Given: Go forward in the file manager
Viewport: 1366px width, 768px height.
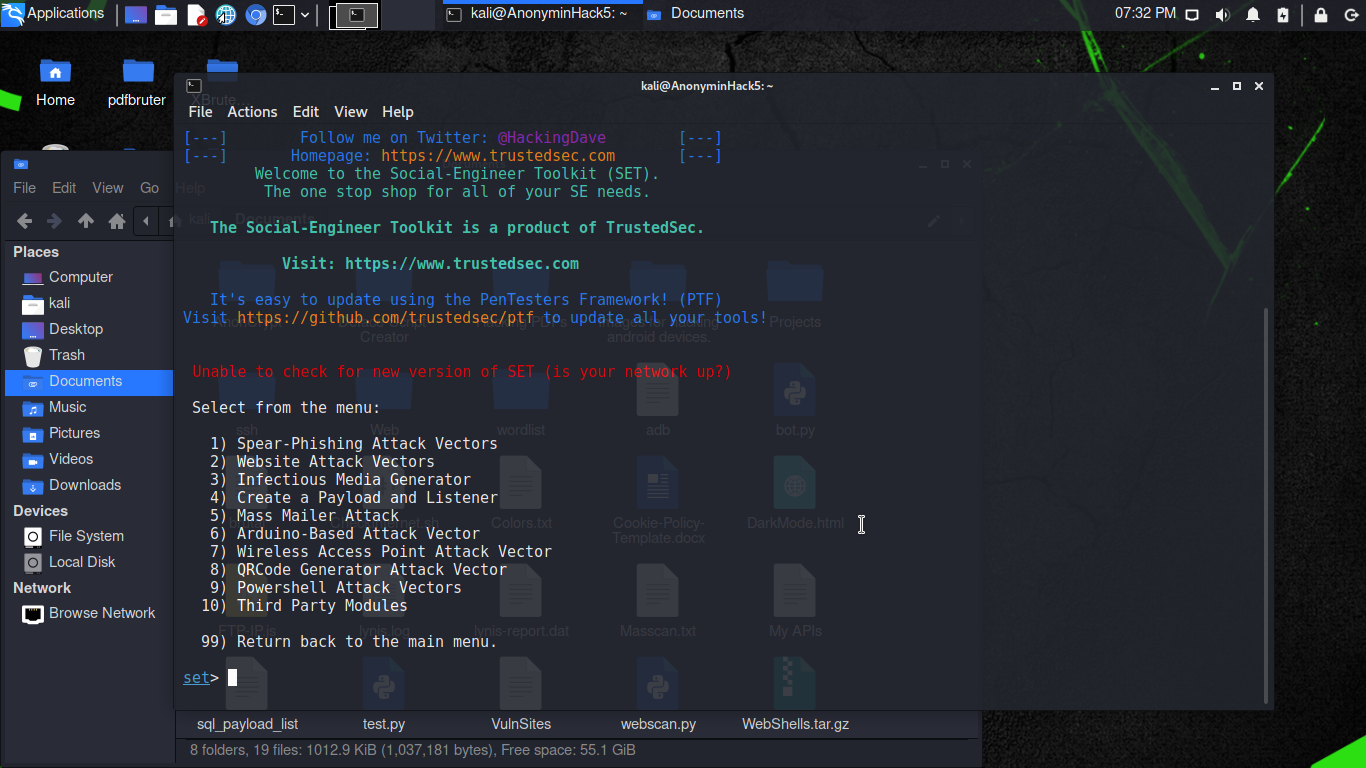Looking at the screenshot, I should (55, 221).
